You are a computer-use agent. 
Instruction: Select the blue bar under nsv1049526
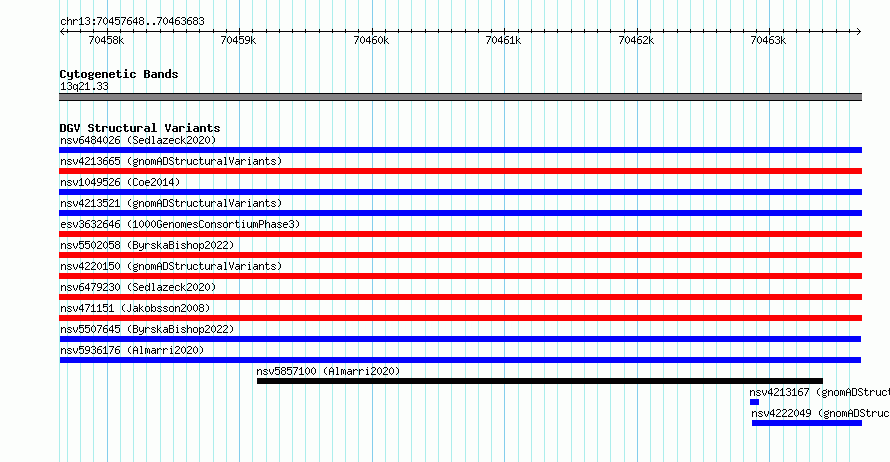(x=460, y=192)
